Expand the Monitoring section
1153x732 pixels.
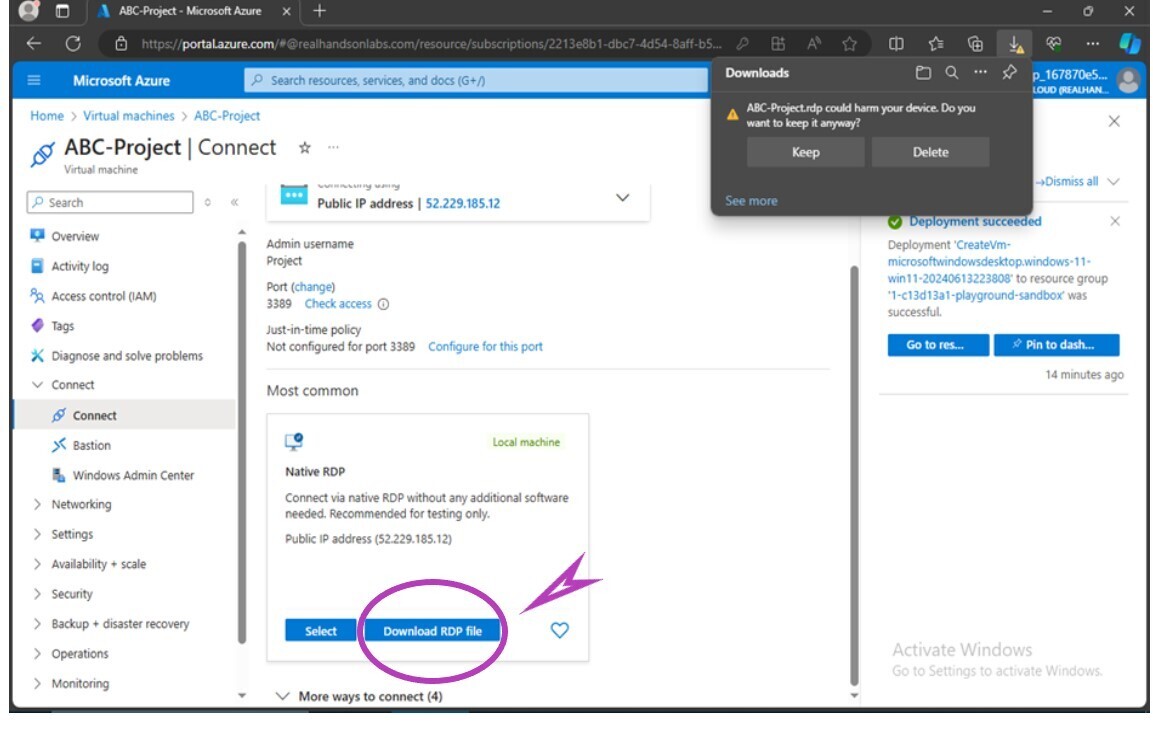click(37, 684)
